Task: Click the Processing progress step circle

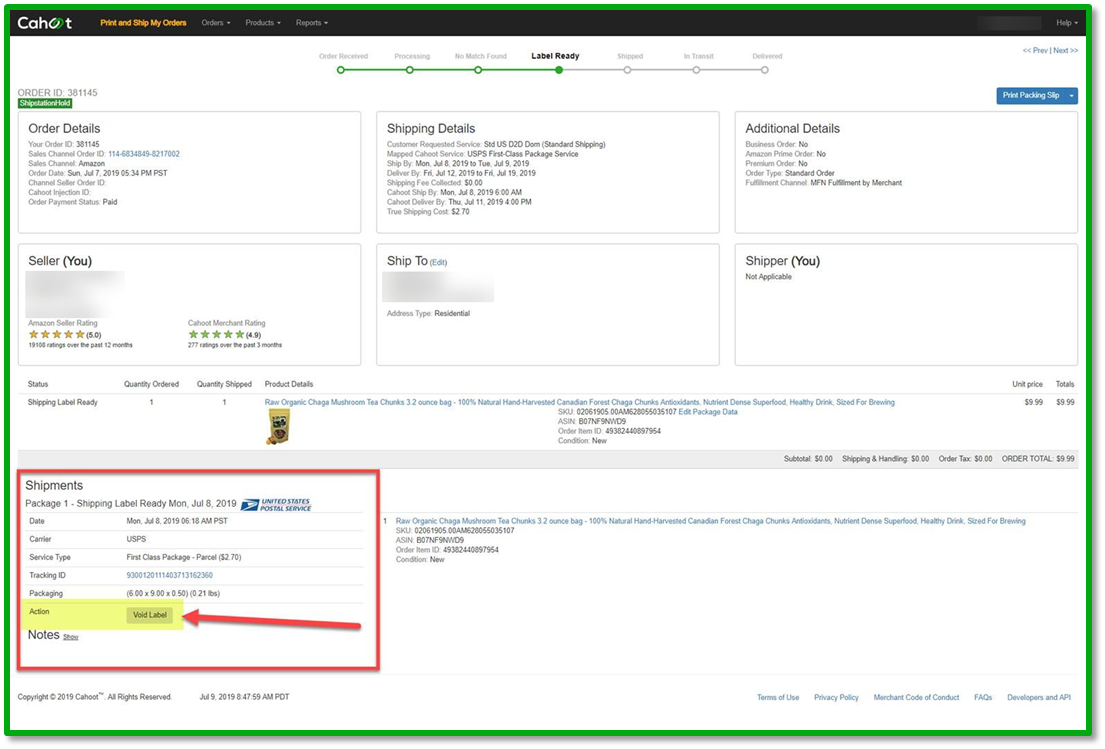Action: [409, 70]
